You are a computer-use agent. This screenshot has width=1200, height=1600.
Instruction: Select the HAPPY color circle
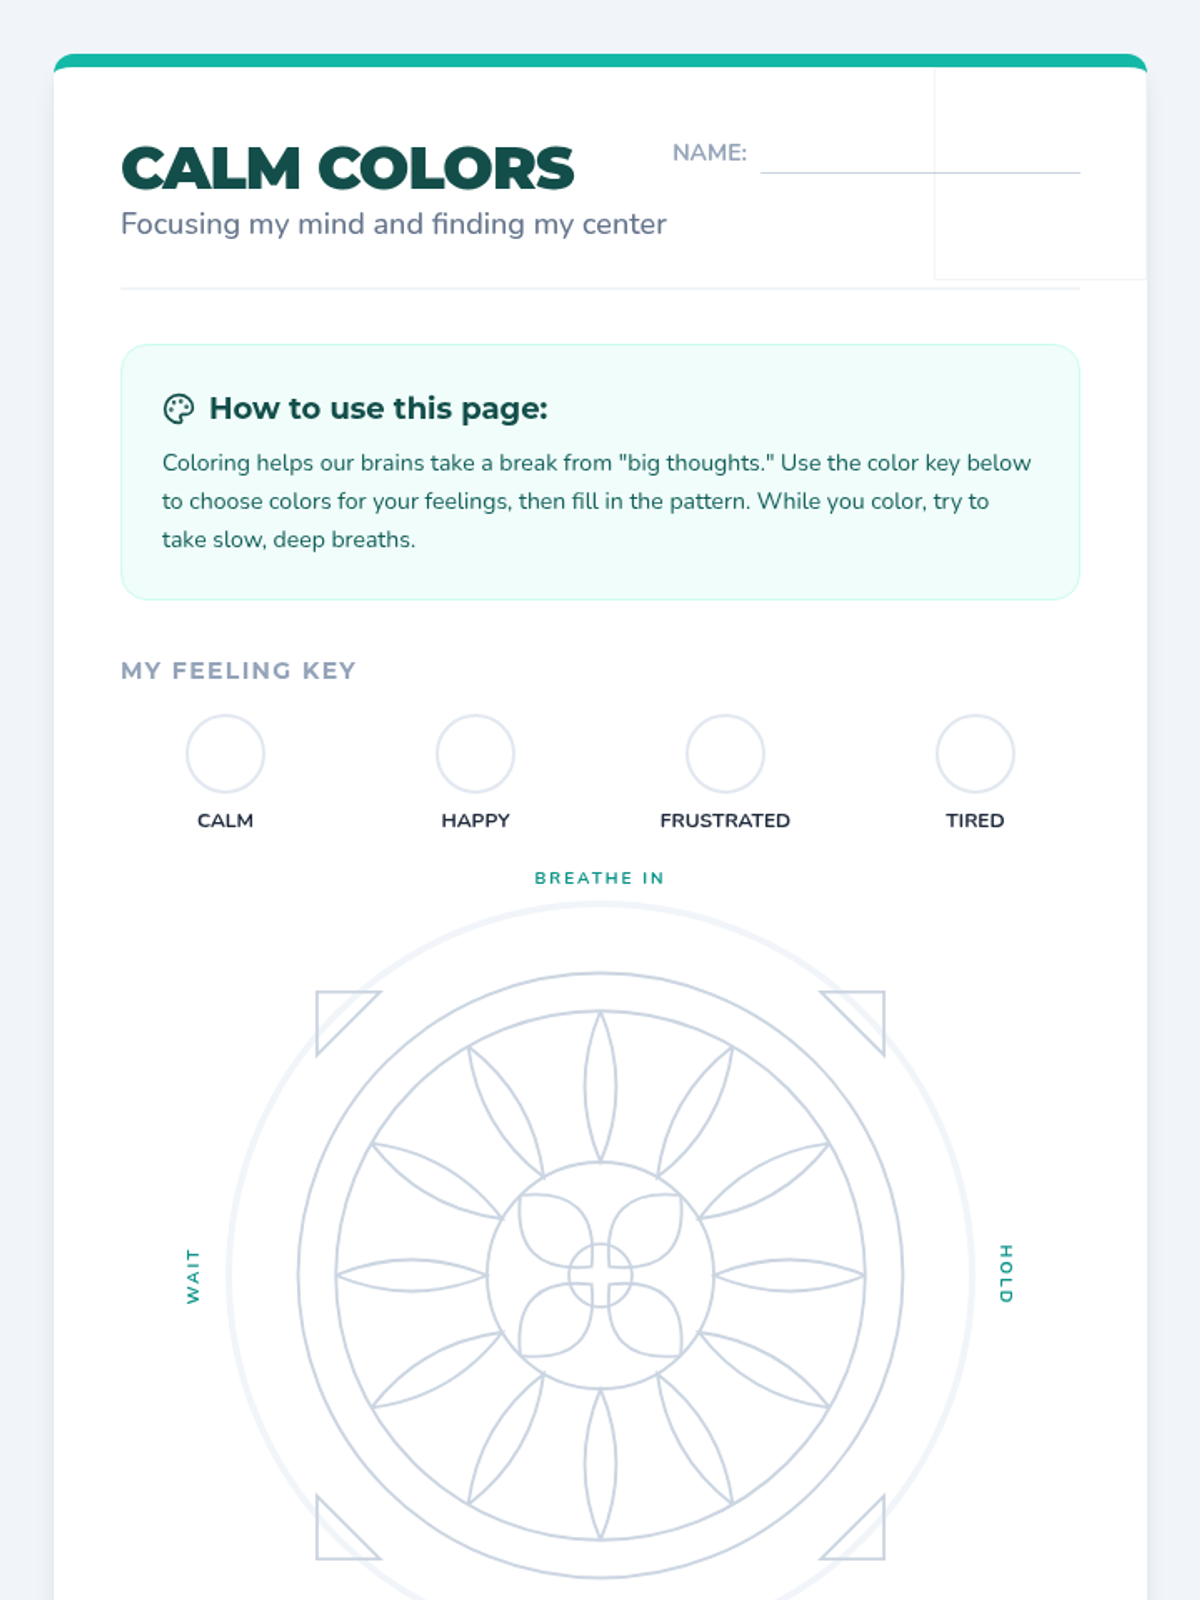coord(475,754)
